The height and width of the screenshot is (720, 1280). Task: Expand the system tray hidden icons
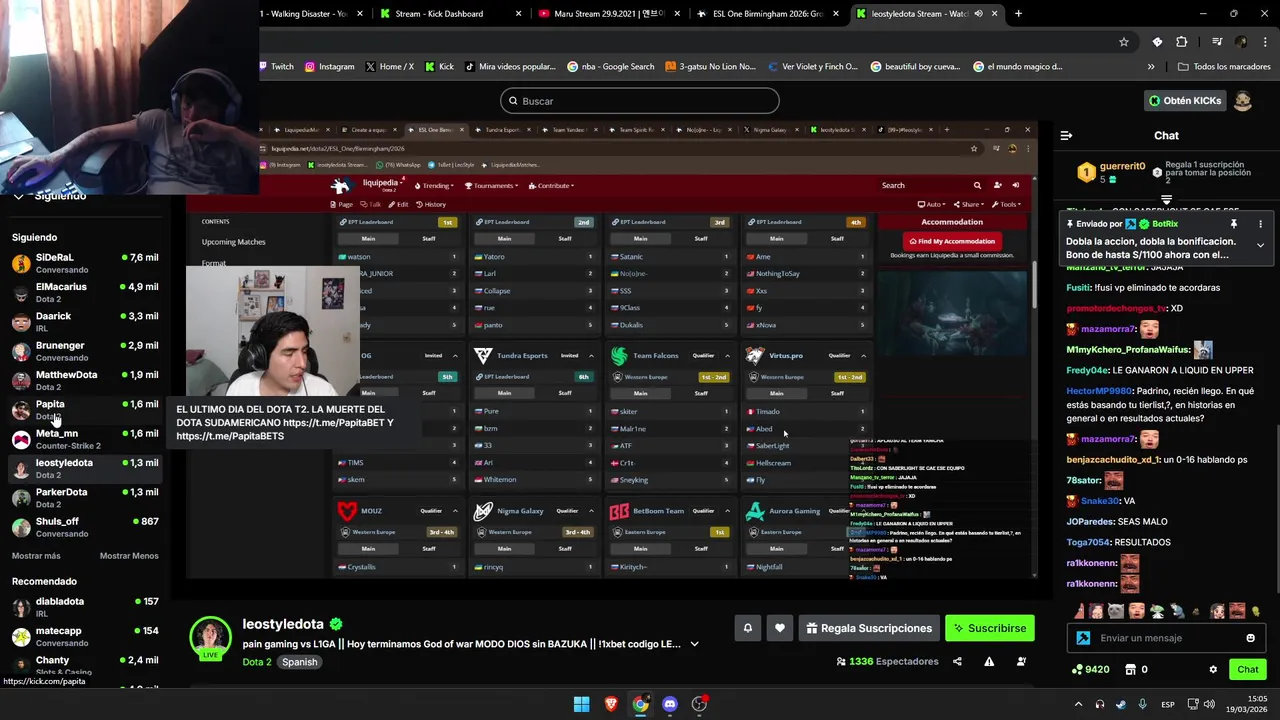(x=1078, y=704)
